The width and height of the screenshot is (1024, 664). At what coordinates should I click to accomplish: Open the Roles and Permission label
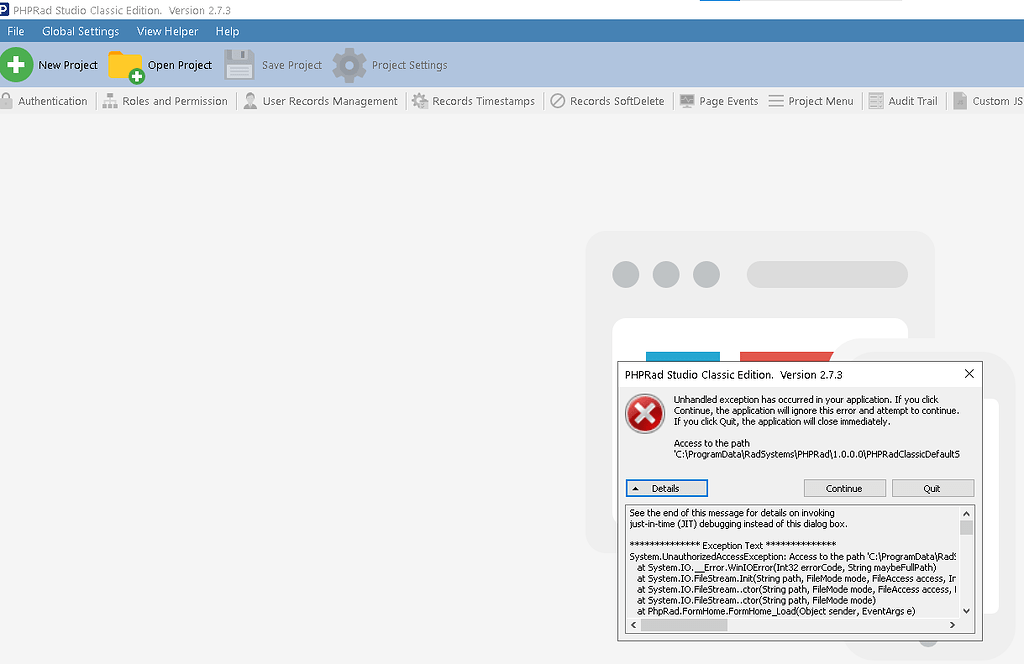tap(175, 101)
